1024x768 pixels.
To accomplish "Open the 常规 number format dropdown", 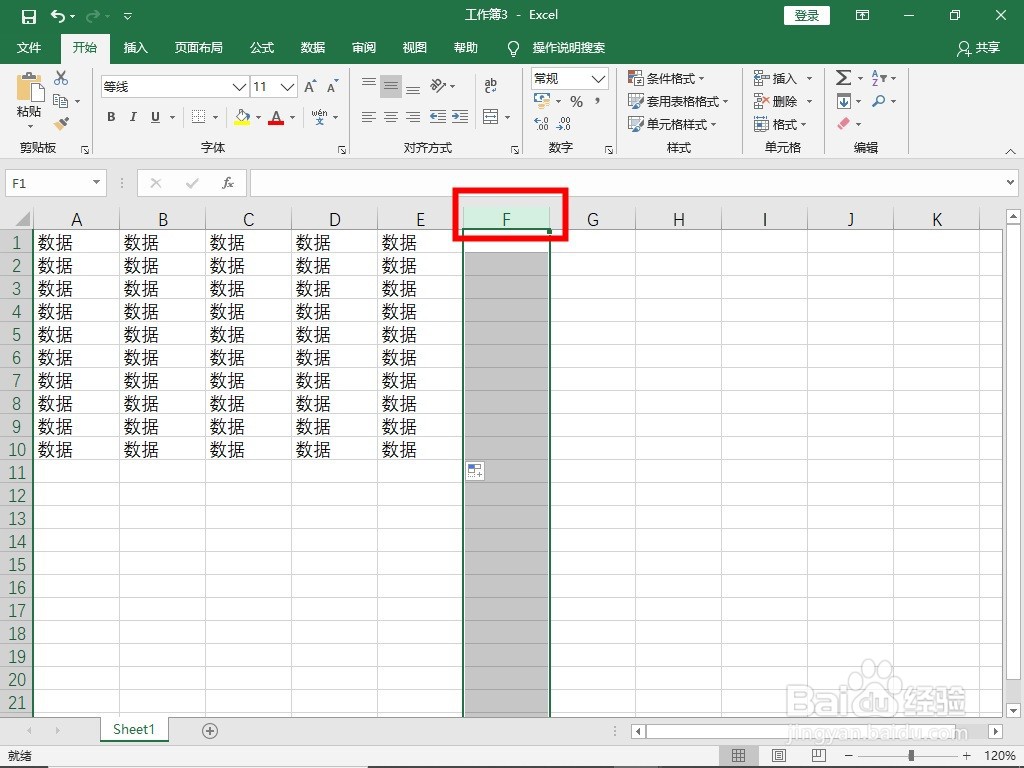I will pos(568,78).
